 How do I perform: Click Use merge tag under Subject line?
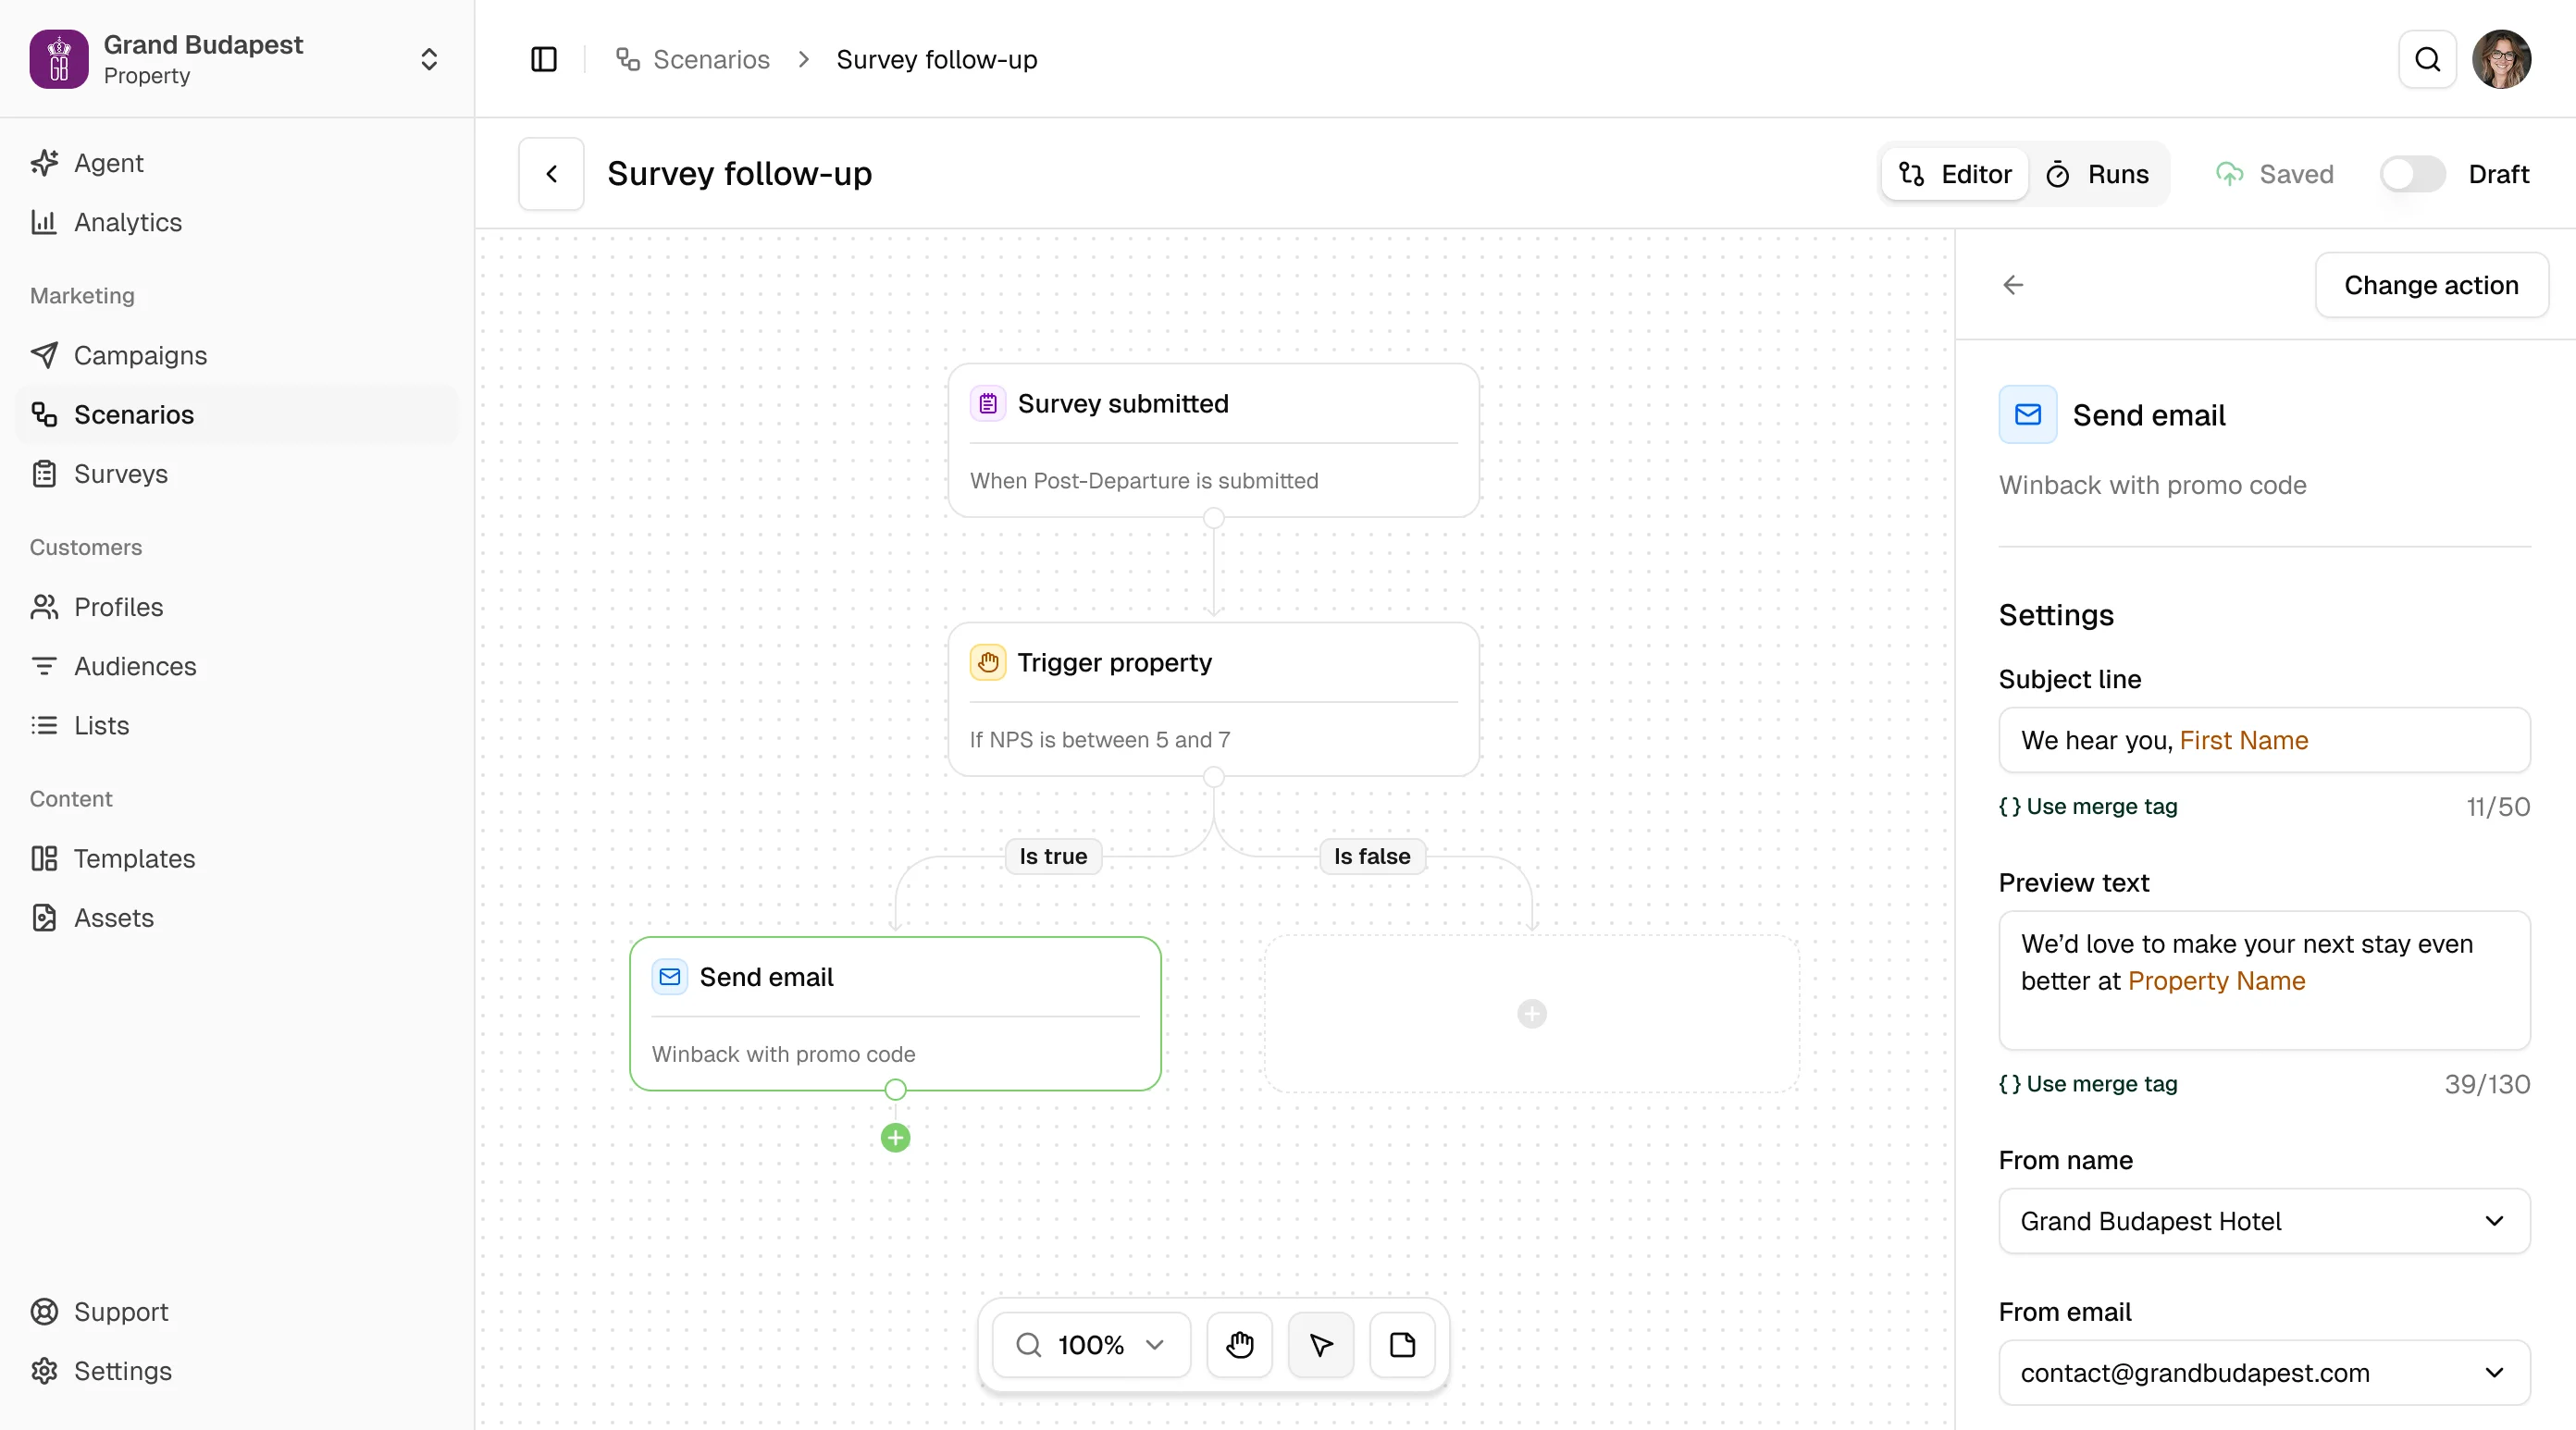[x=2088, y=806]
